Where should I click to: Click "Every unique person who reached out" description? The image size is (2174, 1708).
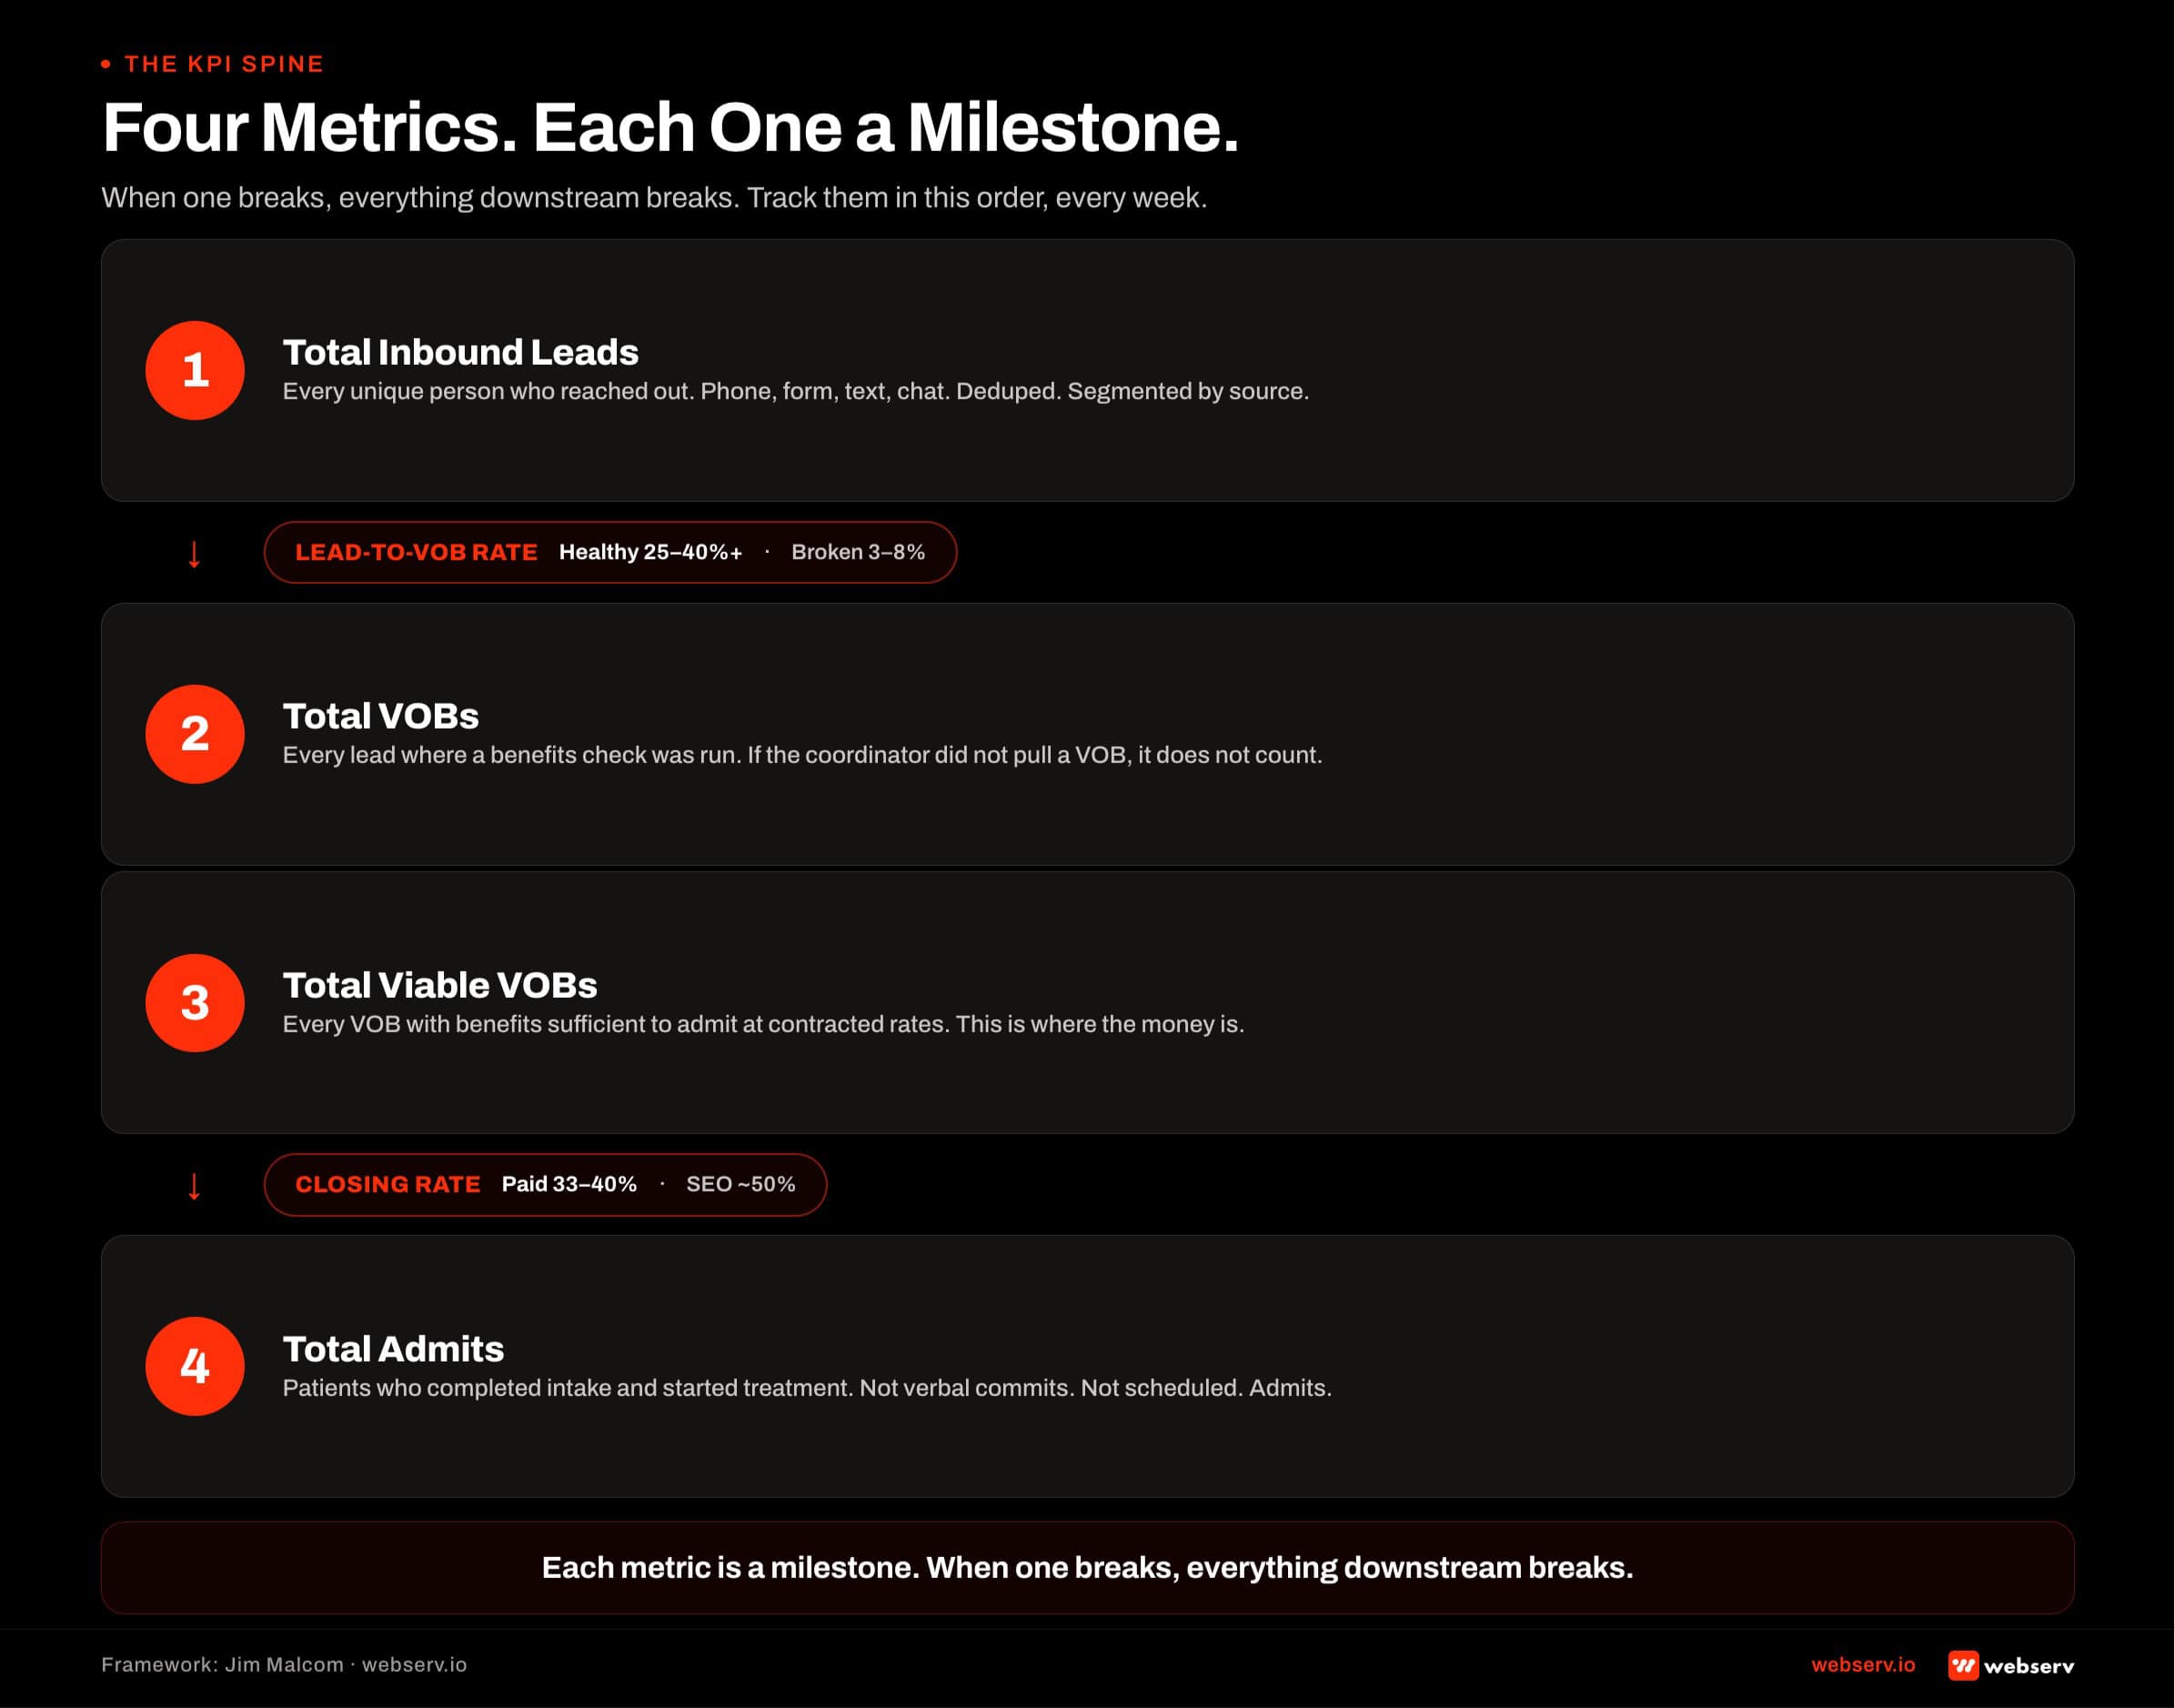tap(795, 391)
